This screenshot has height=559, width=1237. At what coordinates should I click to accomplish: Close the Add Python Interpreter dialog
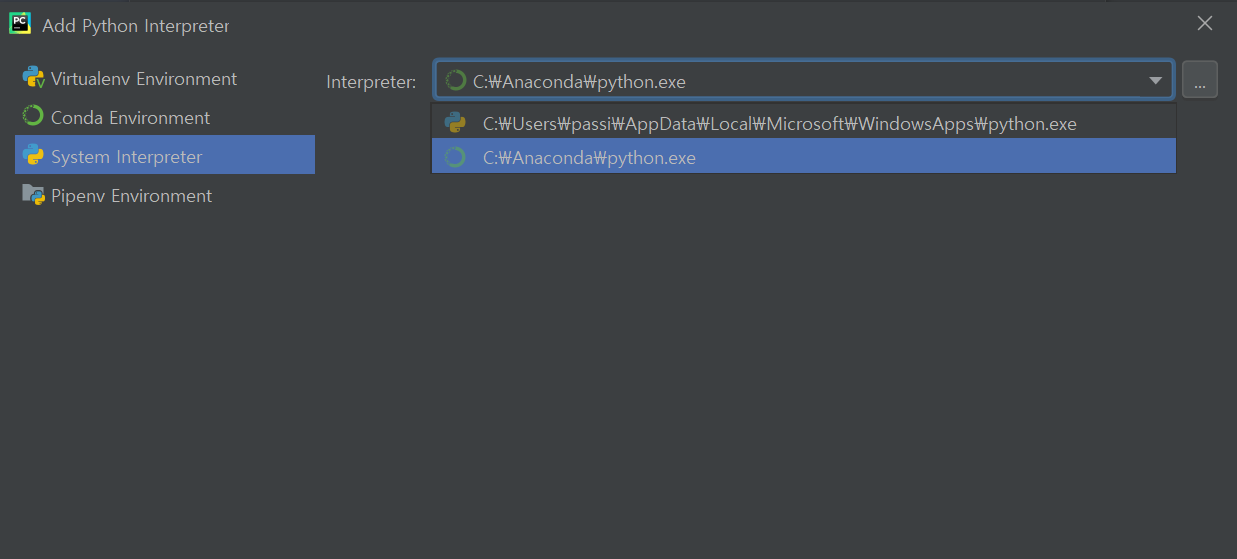pos(1205,23)
